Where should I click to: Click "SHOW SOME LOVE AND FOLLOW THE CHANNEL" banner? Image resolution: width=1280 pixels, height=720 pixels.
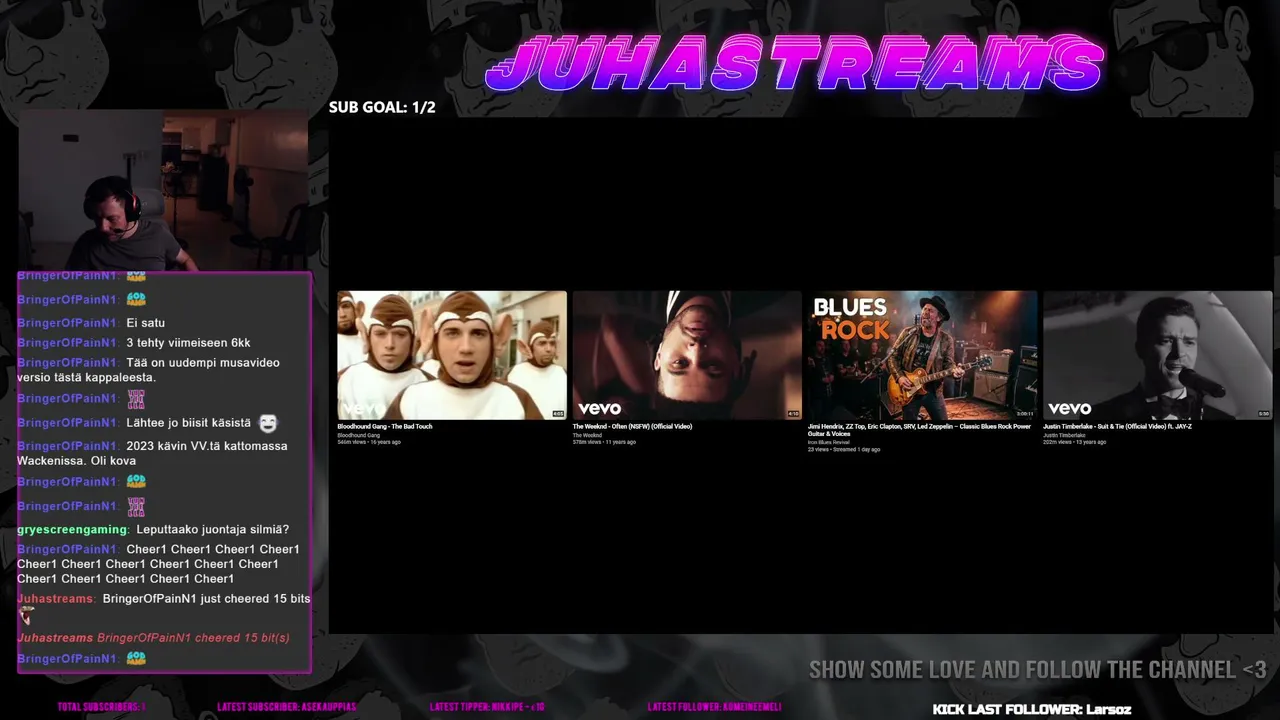[x=1037, y=670]
